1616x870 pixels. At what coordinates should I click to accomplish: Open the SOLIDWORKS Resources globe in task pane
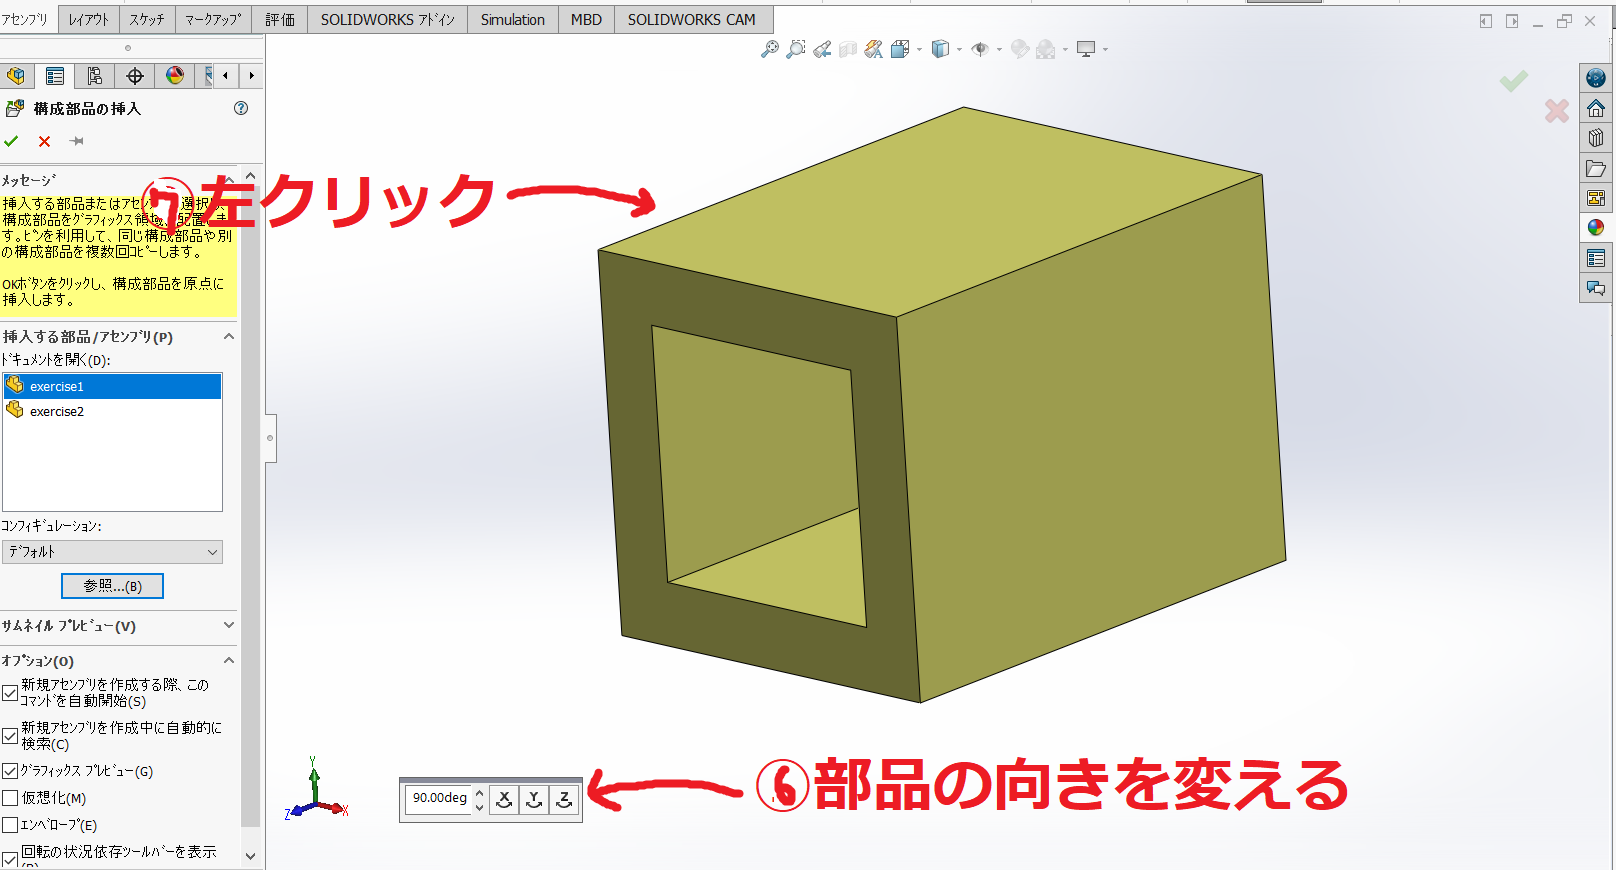point(1596,78)
